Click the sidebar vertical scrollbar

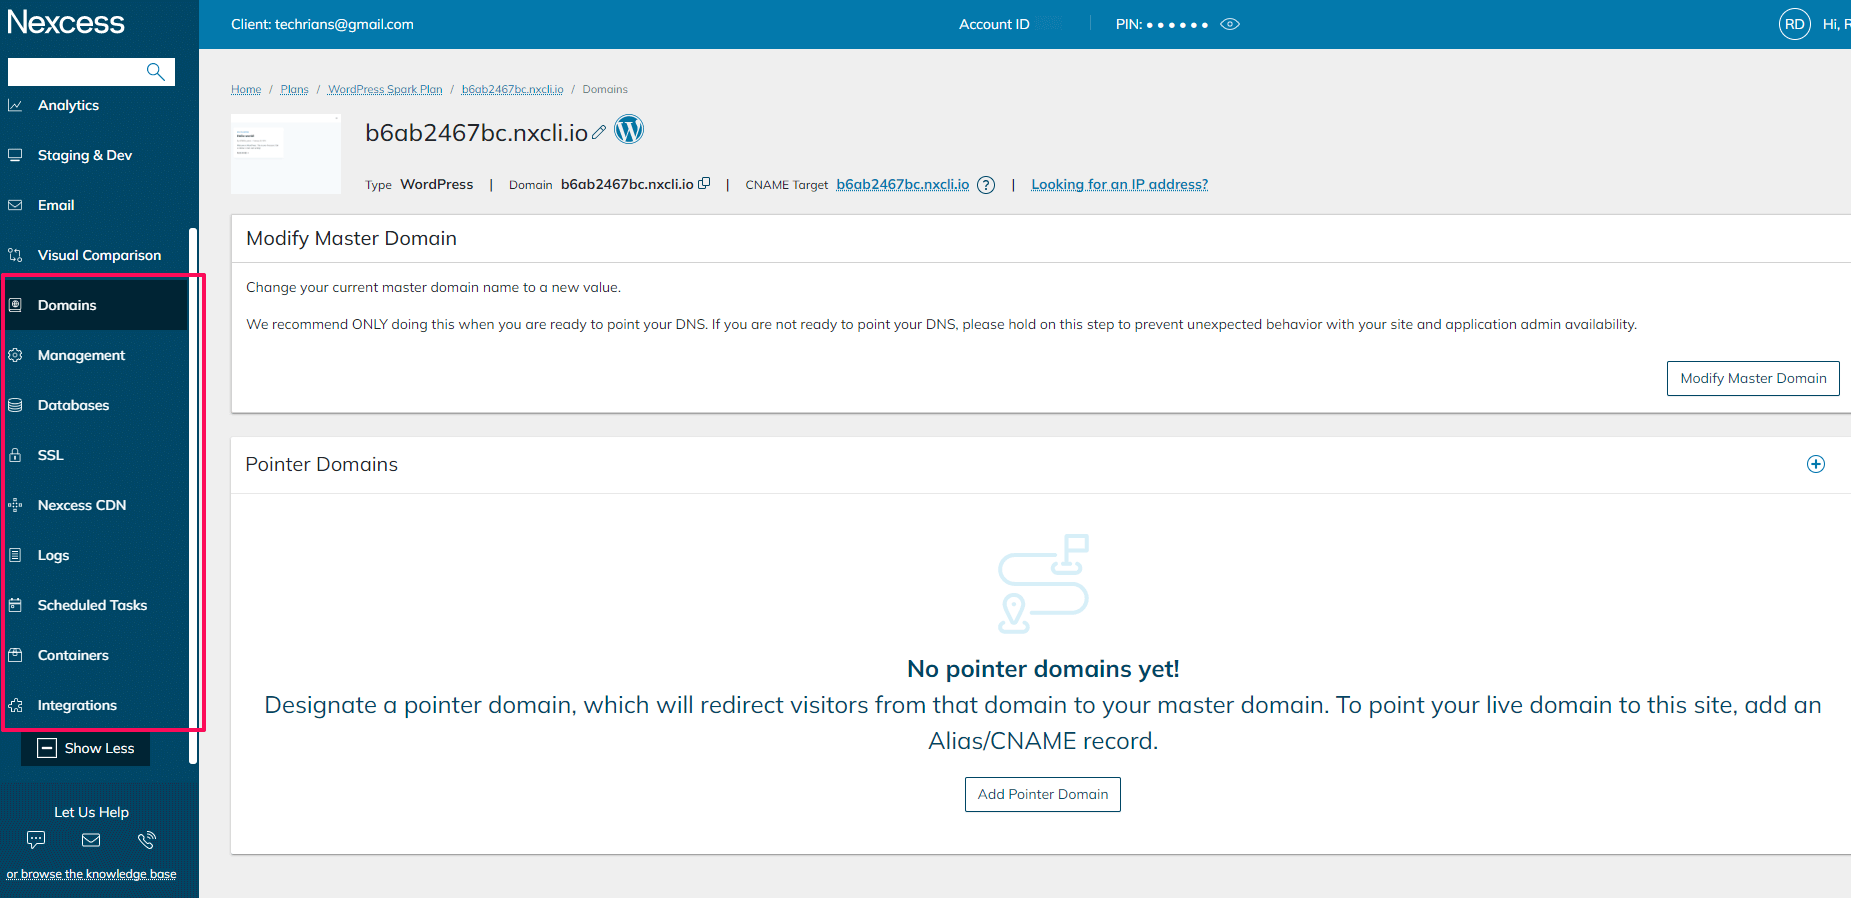193,495
